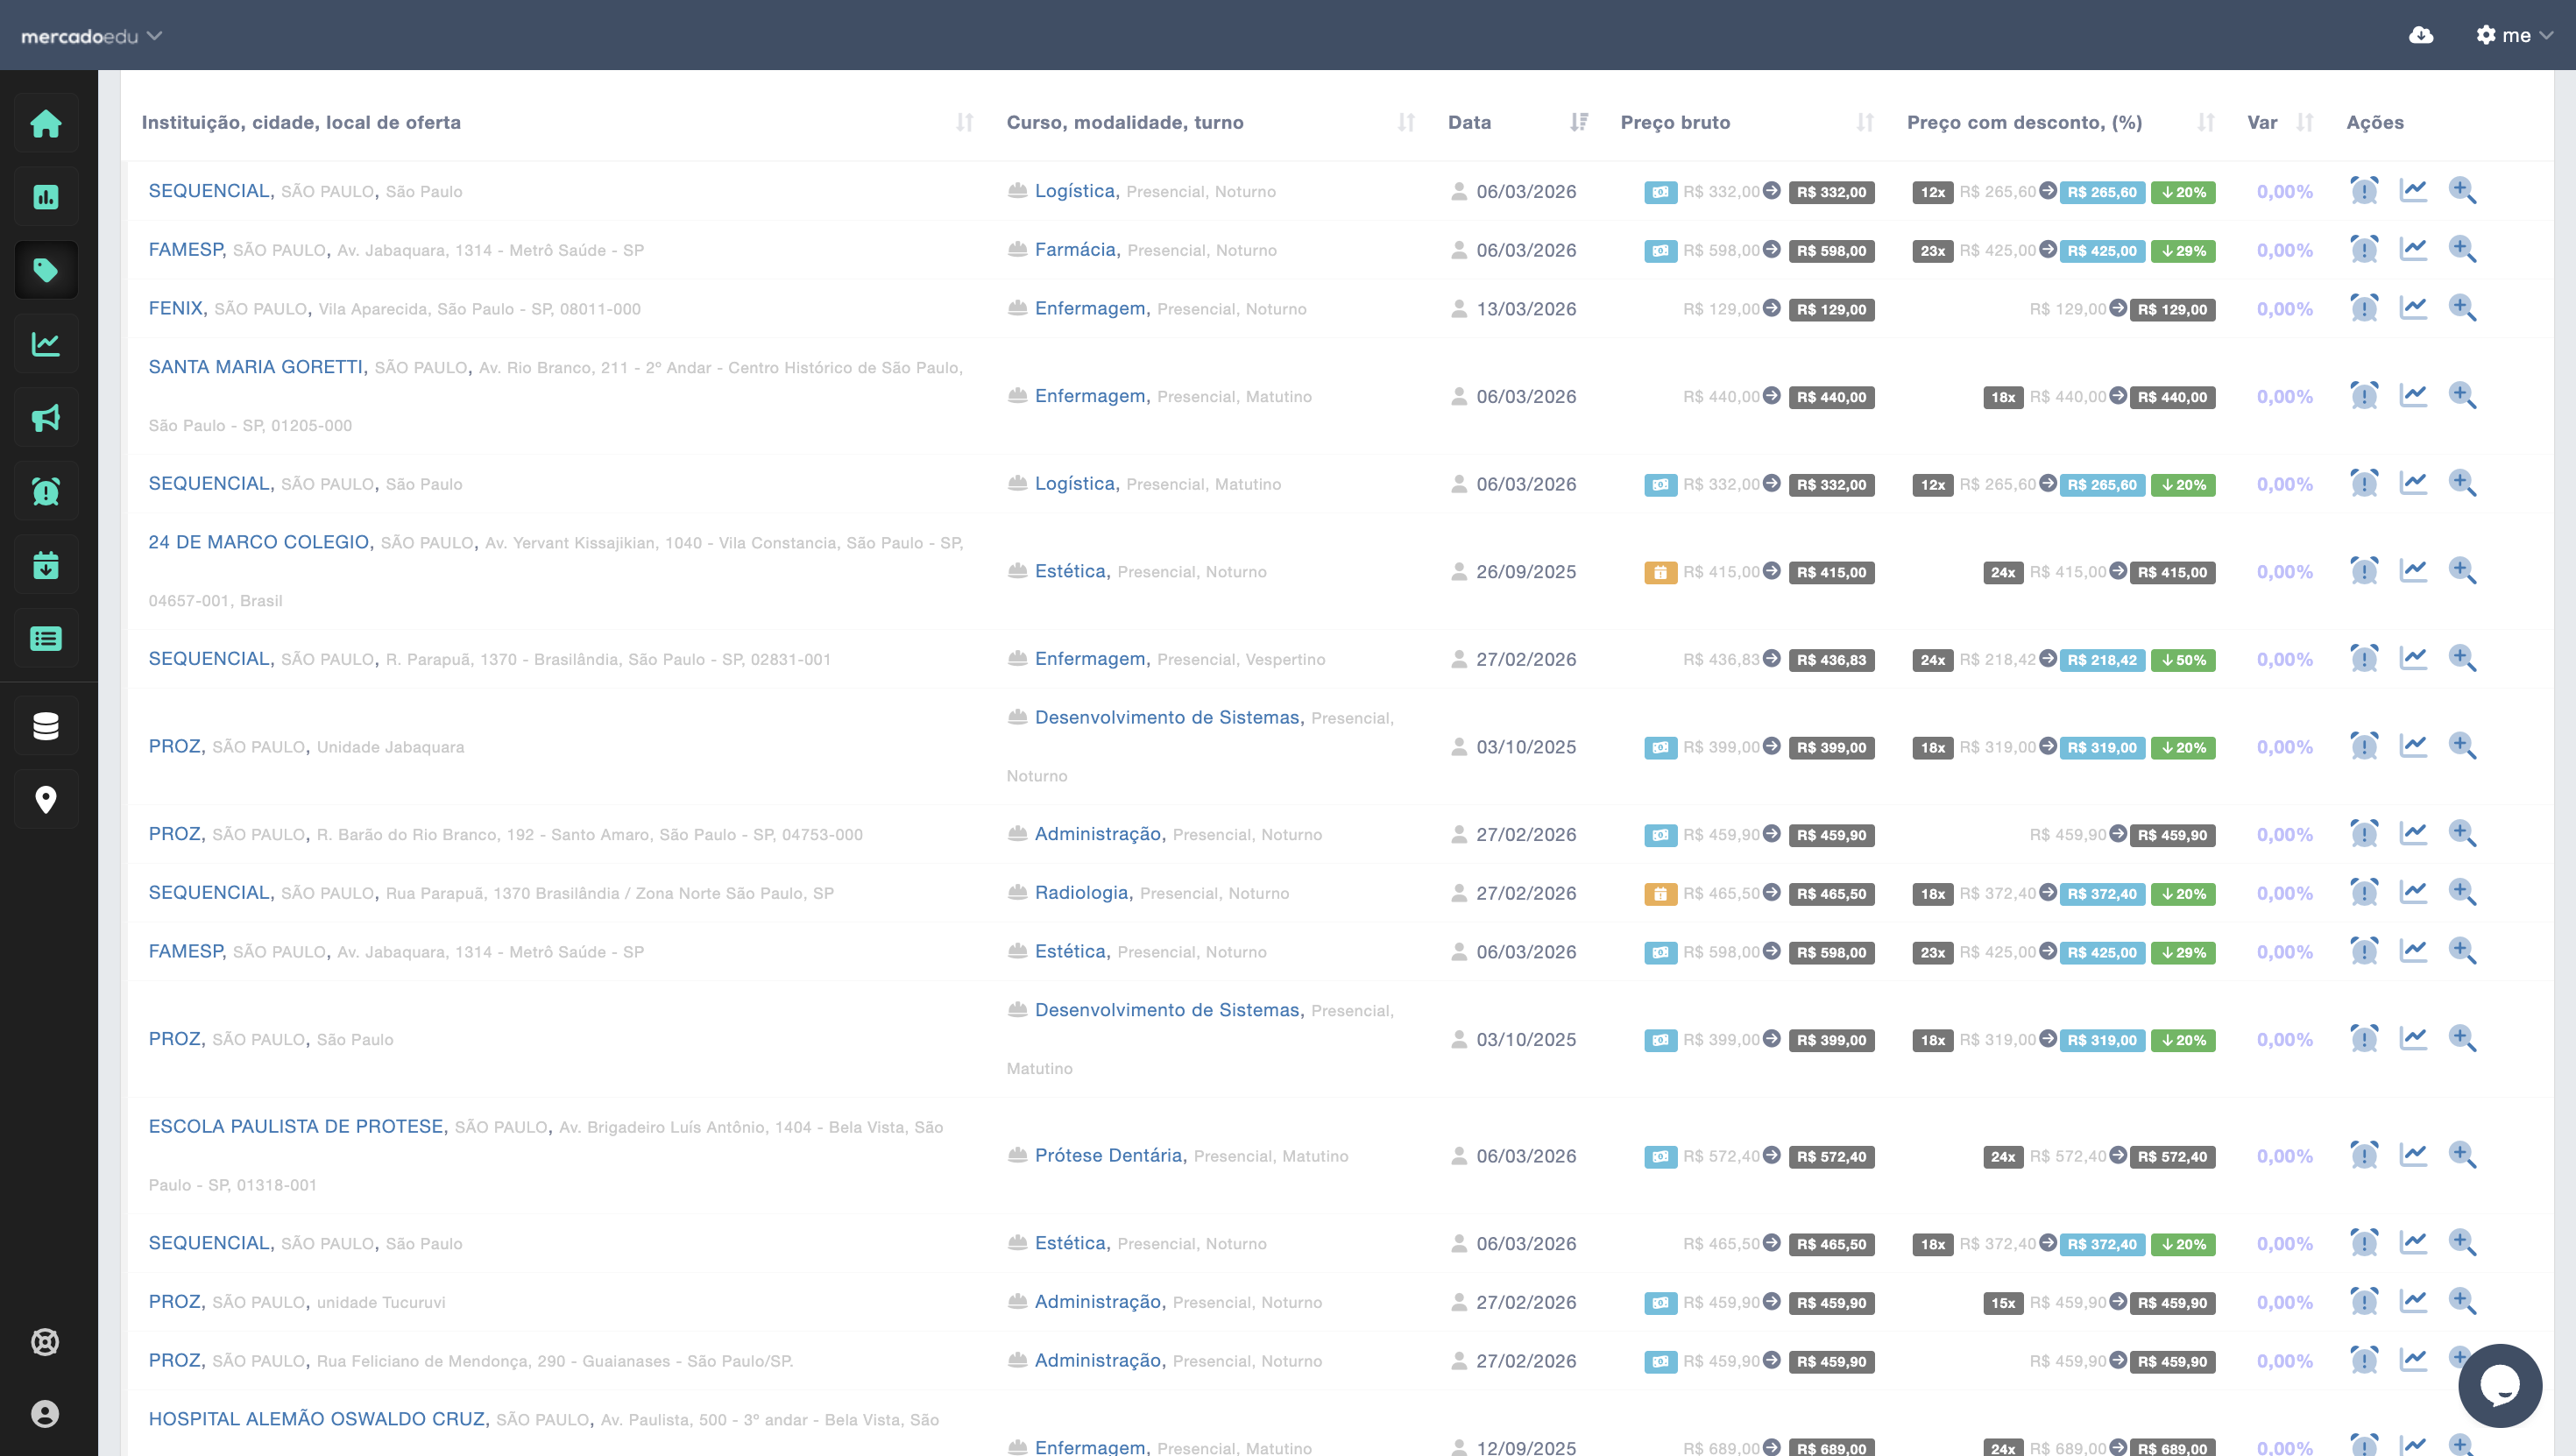This screenshot has width=2576, height=1456.
Task: Open the calendar download sidebar icon
Action: click(x=46, y=565)
